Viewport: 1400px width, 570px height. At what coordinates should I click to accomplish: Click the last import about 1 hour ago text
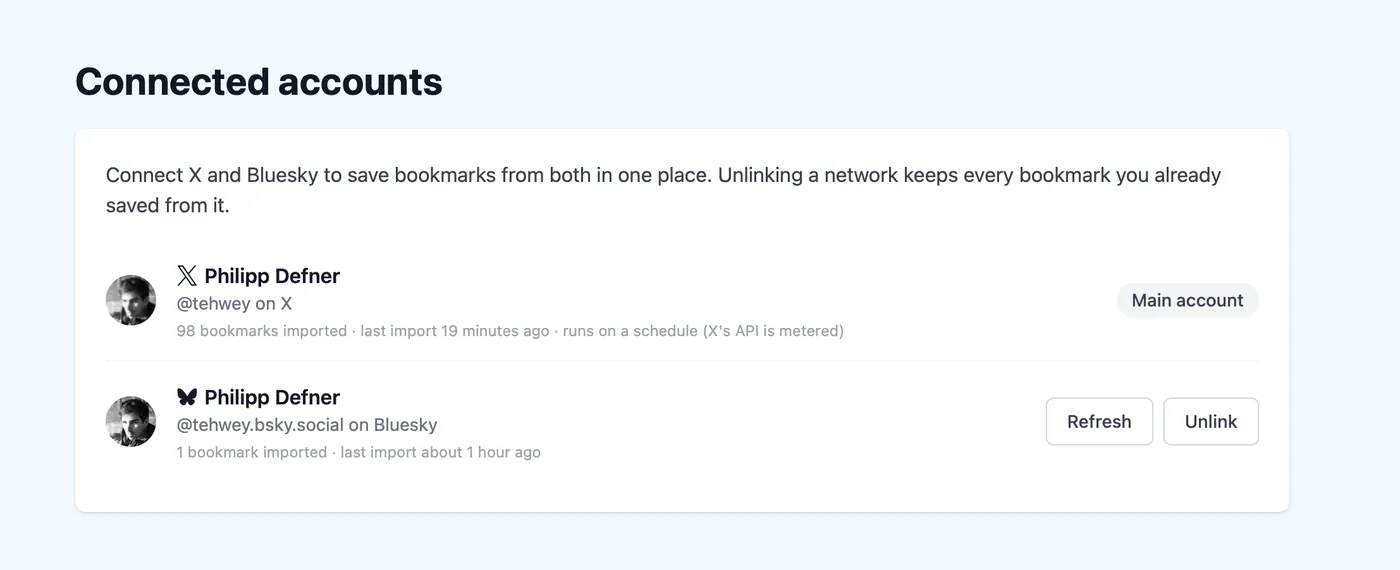click(x=440, y=452)
